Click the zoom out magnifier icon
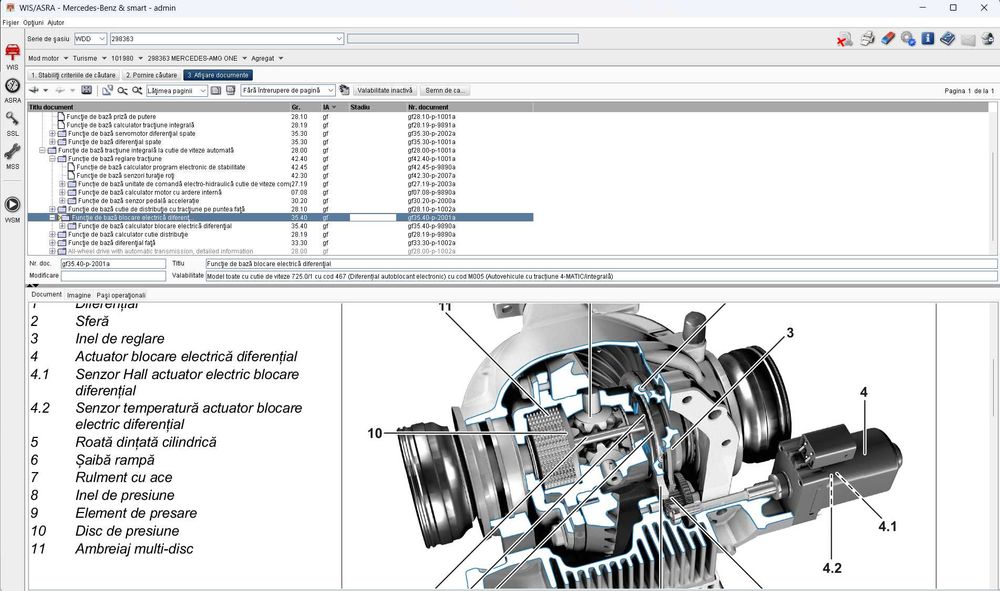 click(x=122, y=91)
